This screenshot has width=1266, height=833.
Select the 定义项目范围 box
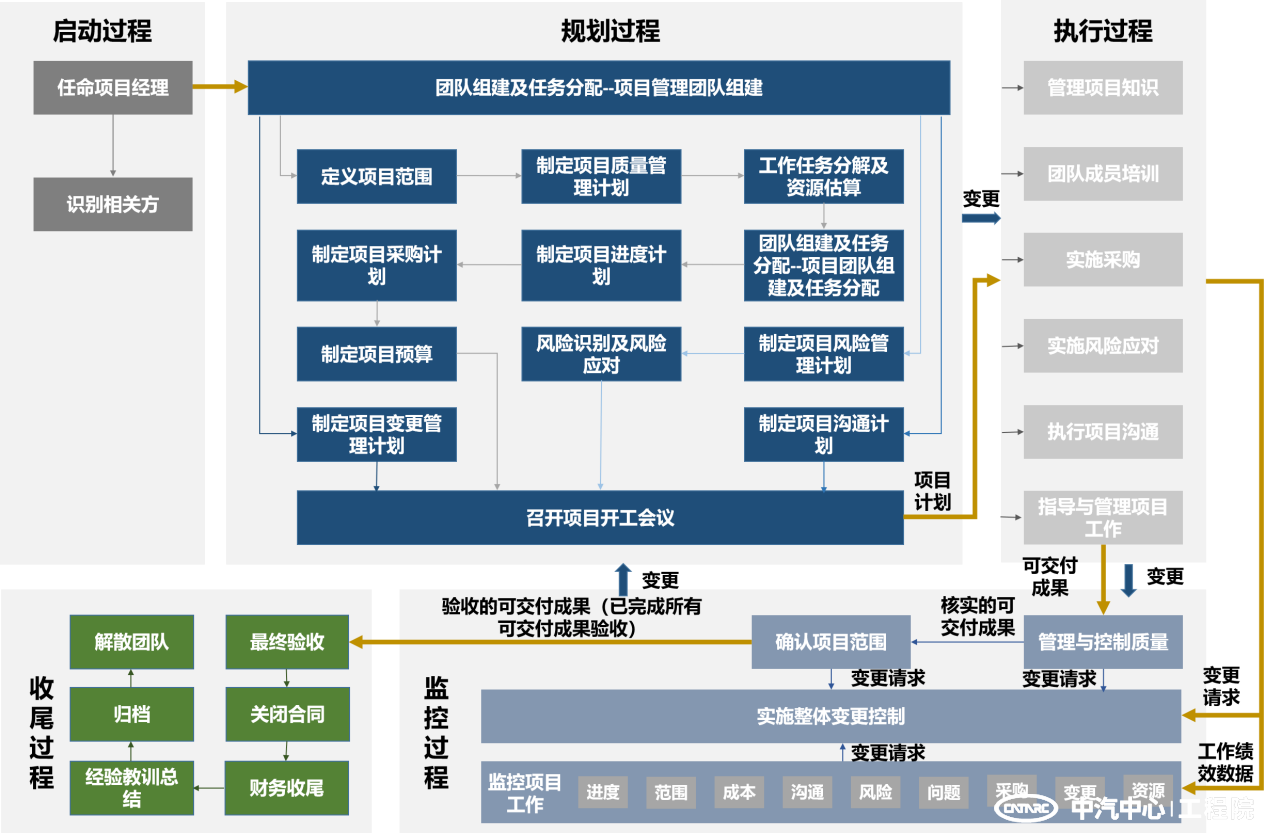[377, 177]
